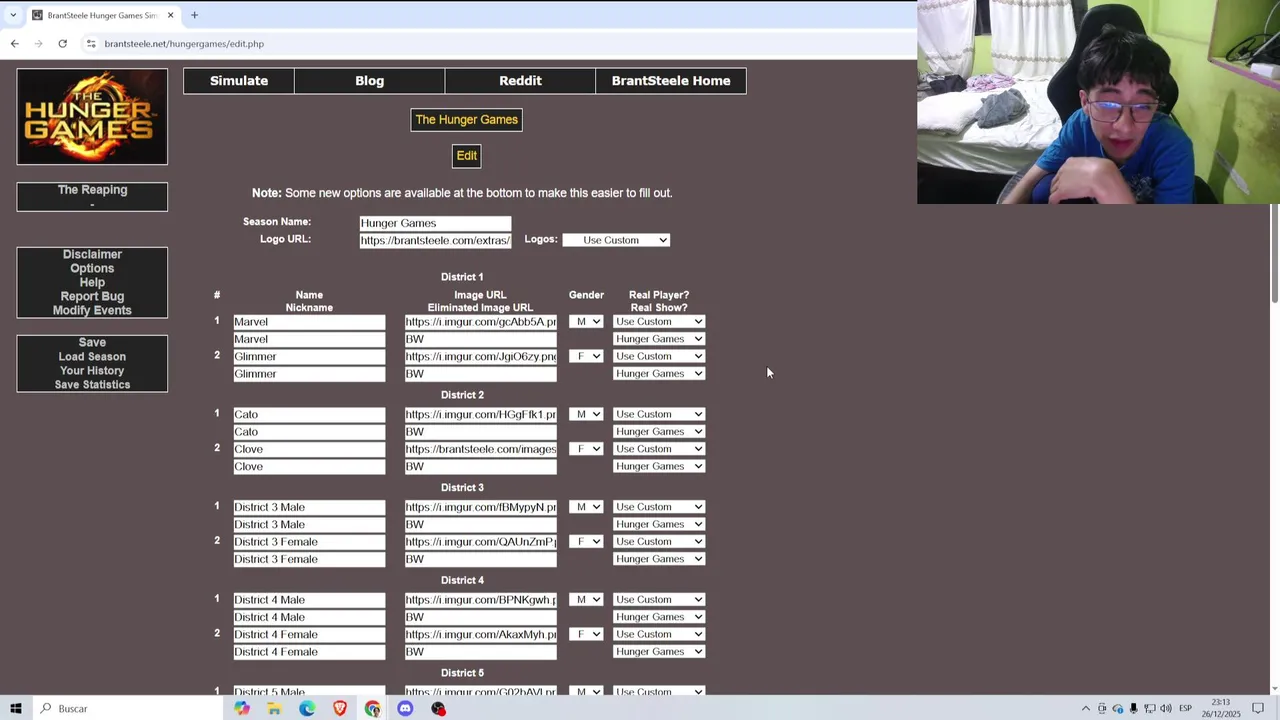The image size is (1280, 720).
Task: Open Load Season link
Action: (92, 357)
